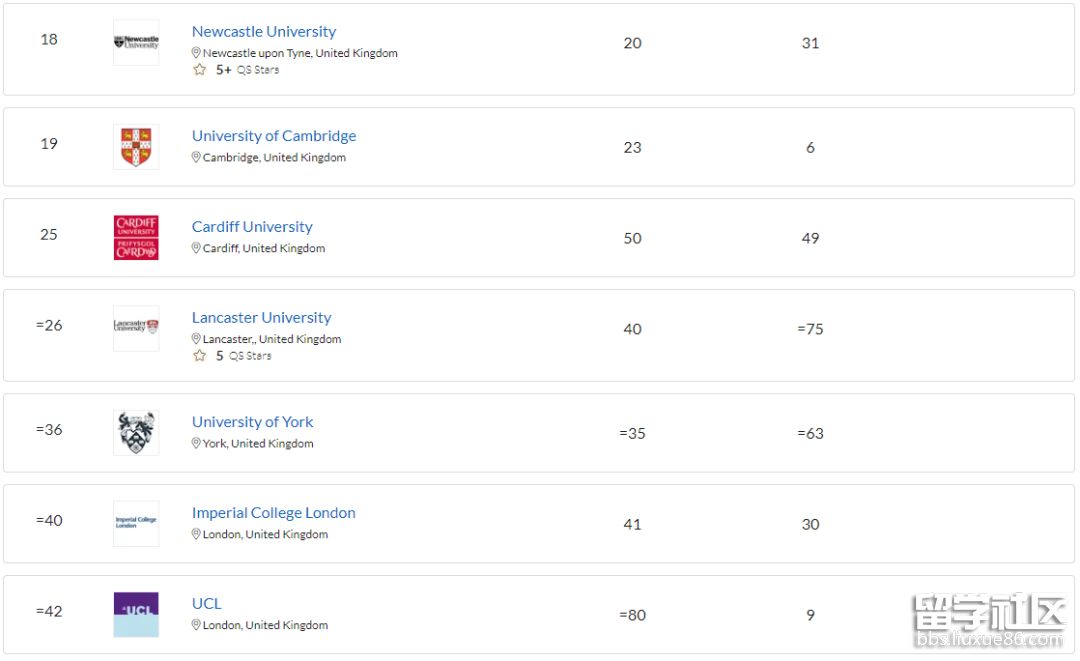Click the Lancaster University logo
This screenshot has height=661, width=1080.
(x=136, y=326)
